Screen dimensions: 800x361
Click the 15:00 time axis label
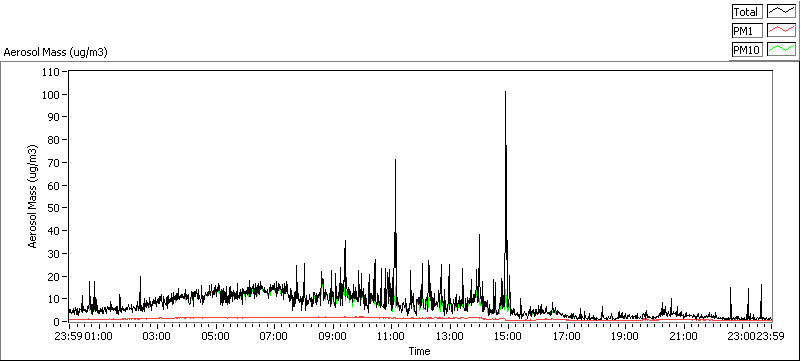tap(508, 336)
